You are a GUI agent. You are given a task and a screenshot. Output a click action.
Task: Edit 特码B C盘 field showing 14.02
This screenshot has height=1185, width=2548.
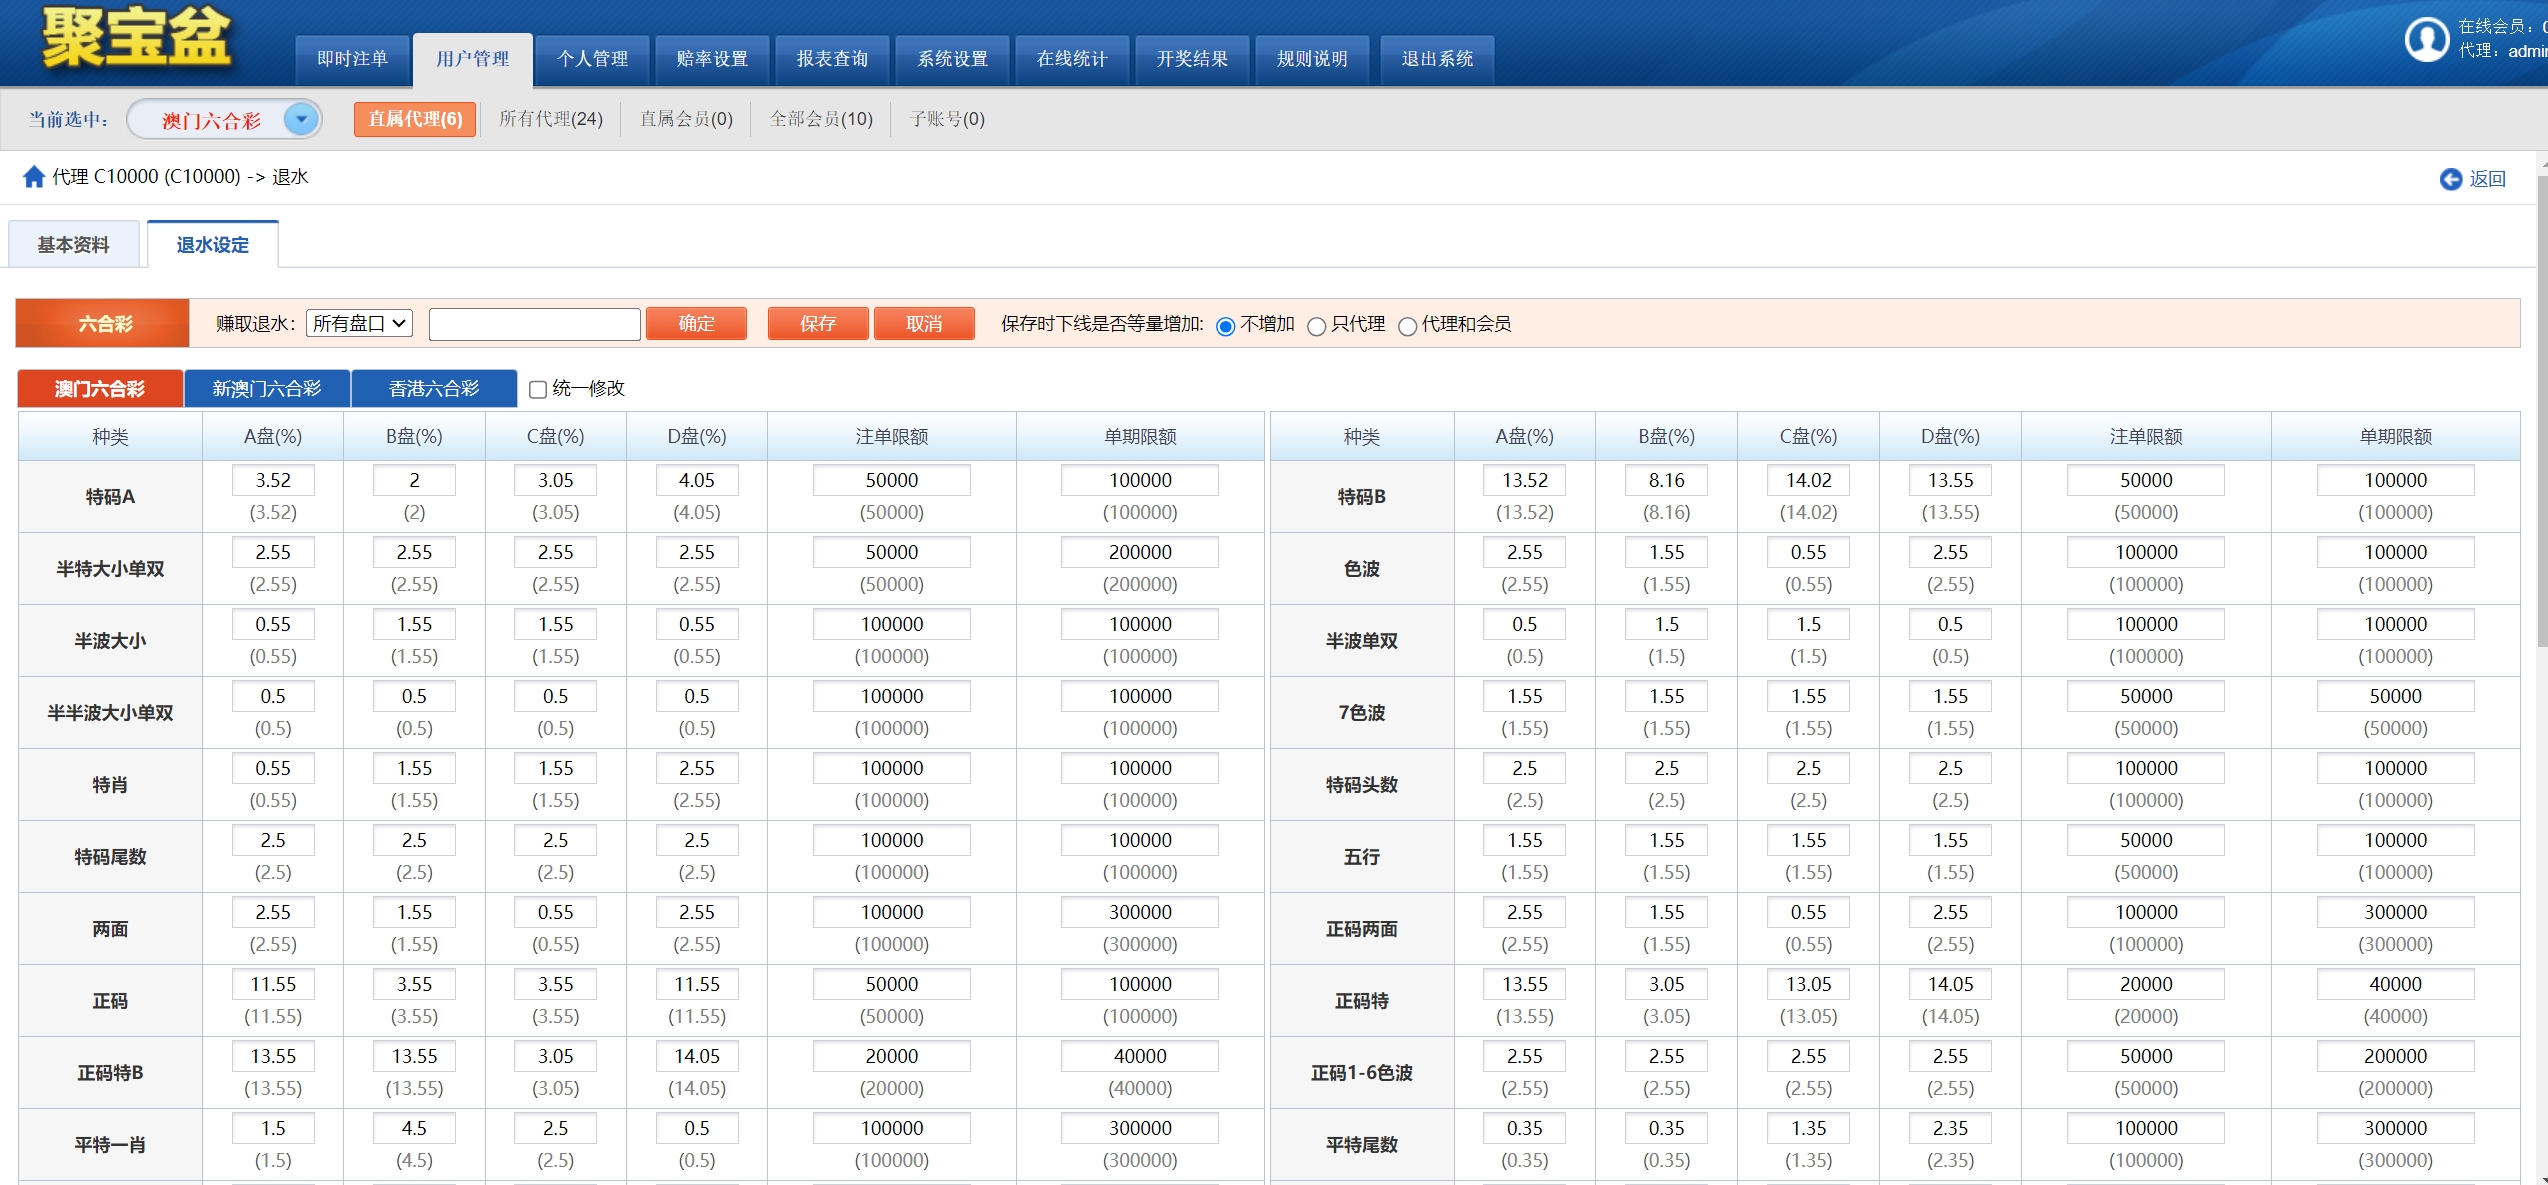(1809, 480)
